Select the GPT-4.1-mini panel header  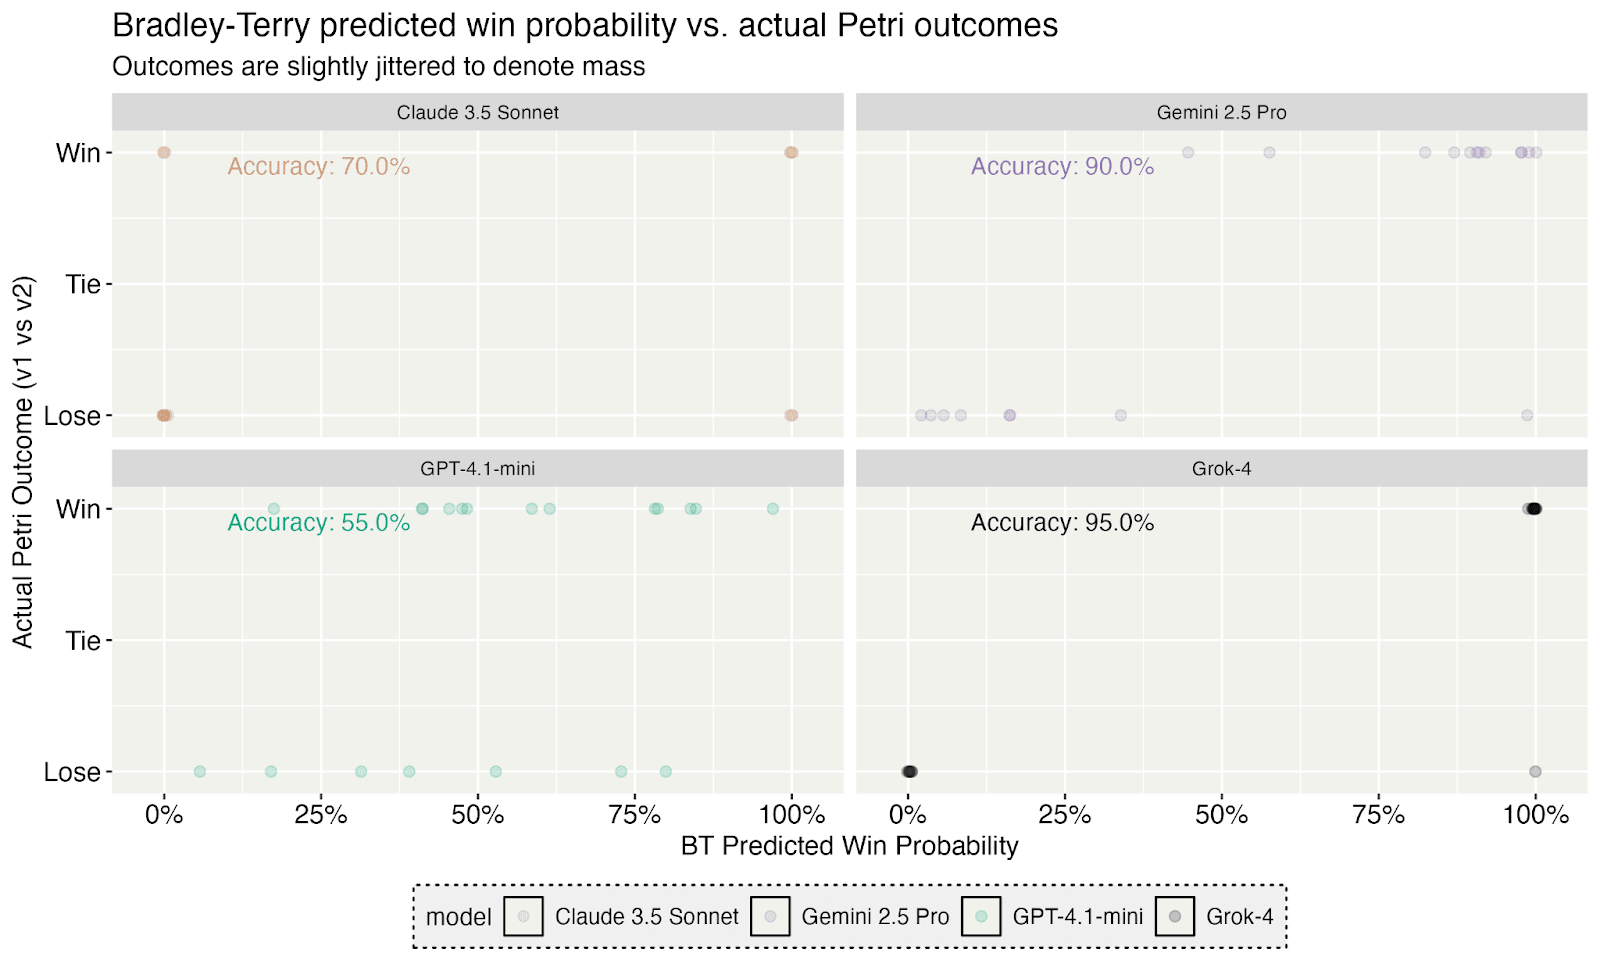click(477, 468)
